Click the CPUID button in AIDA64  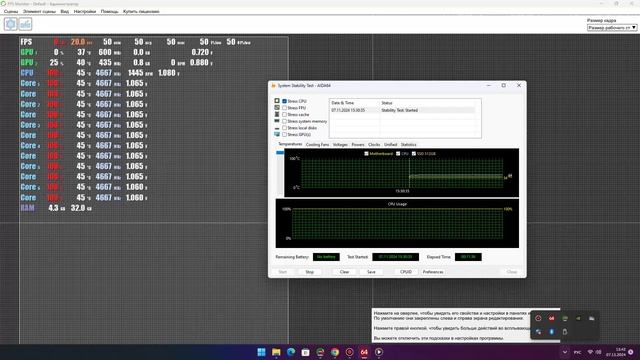click(x=406, y=272)
